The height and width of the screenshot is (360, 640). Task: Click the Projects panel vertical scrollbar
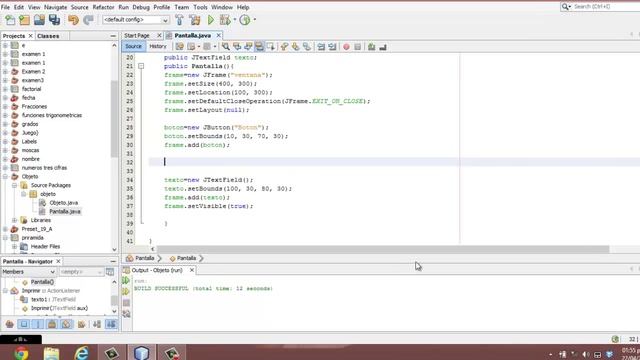(114, 118)
